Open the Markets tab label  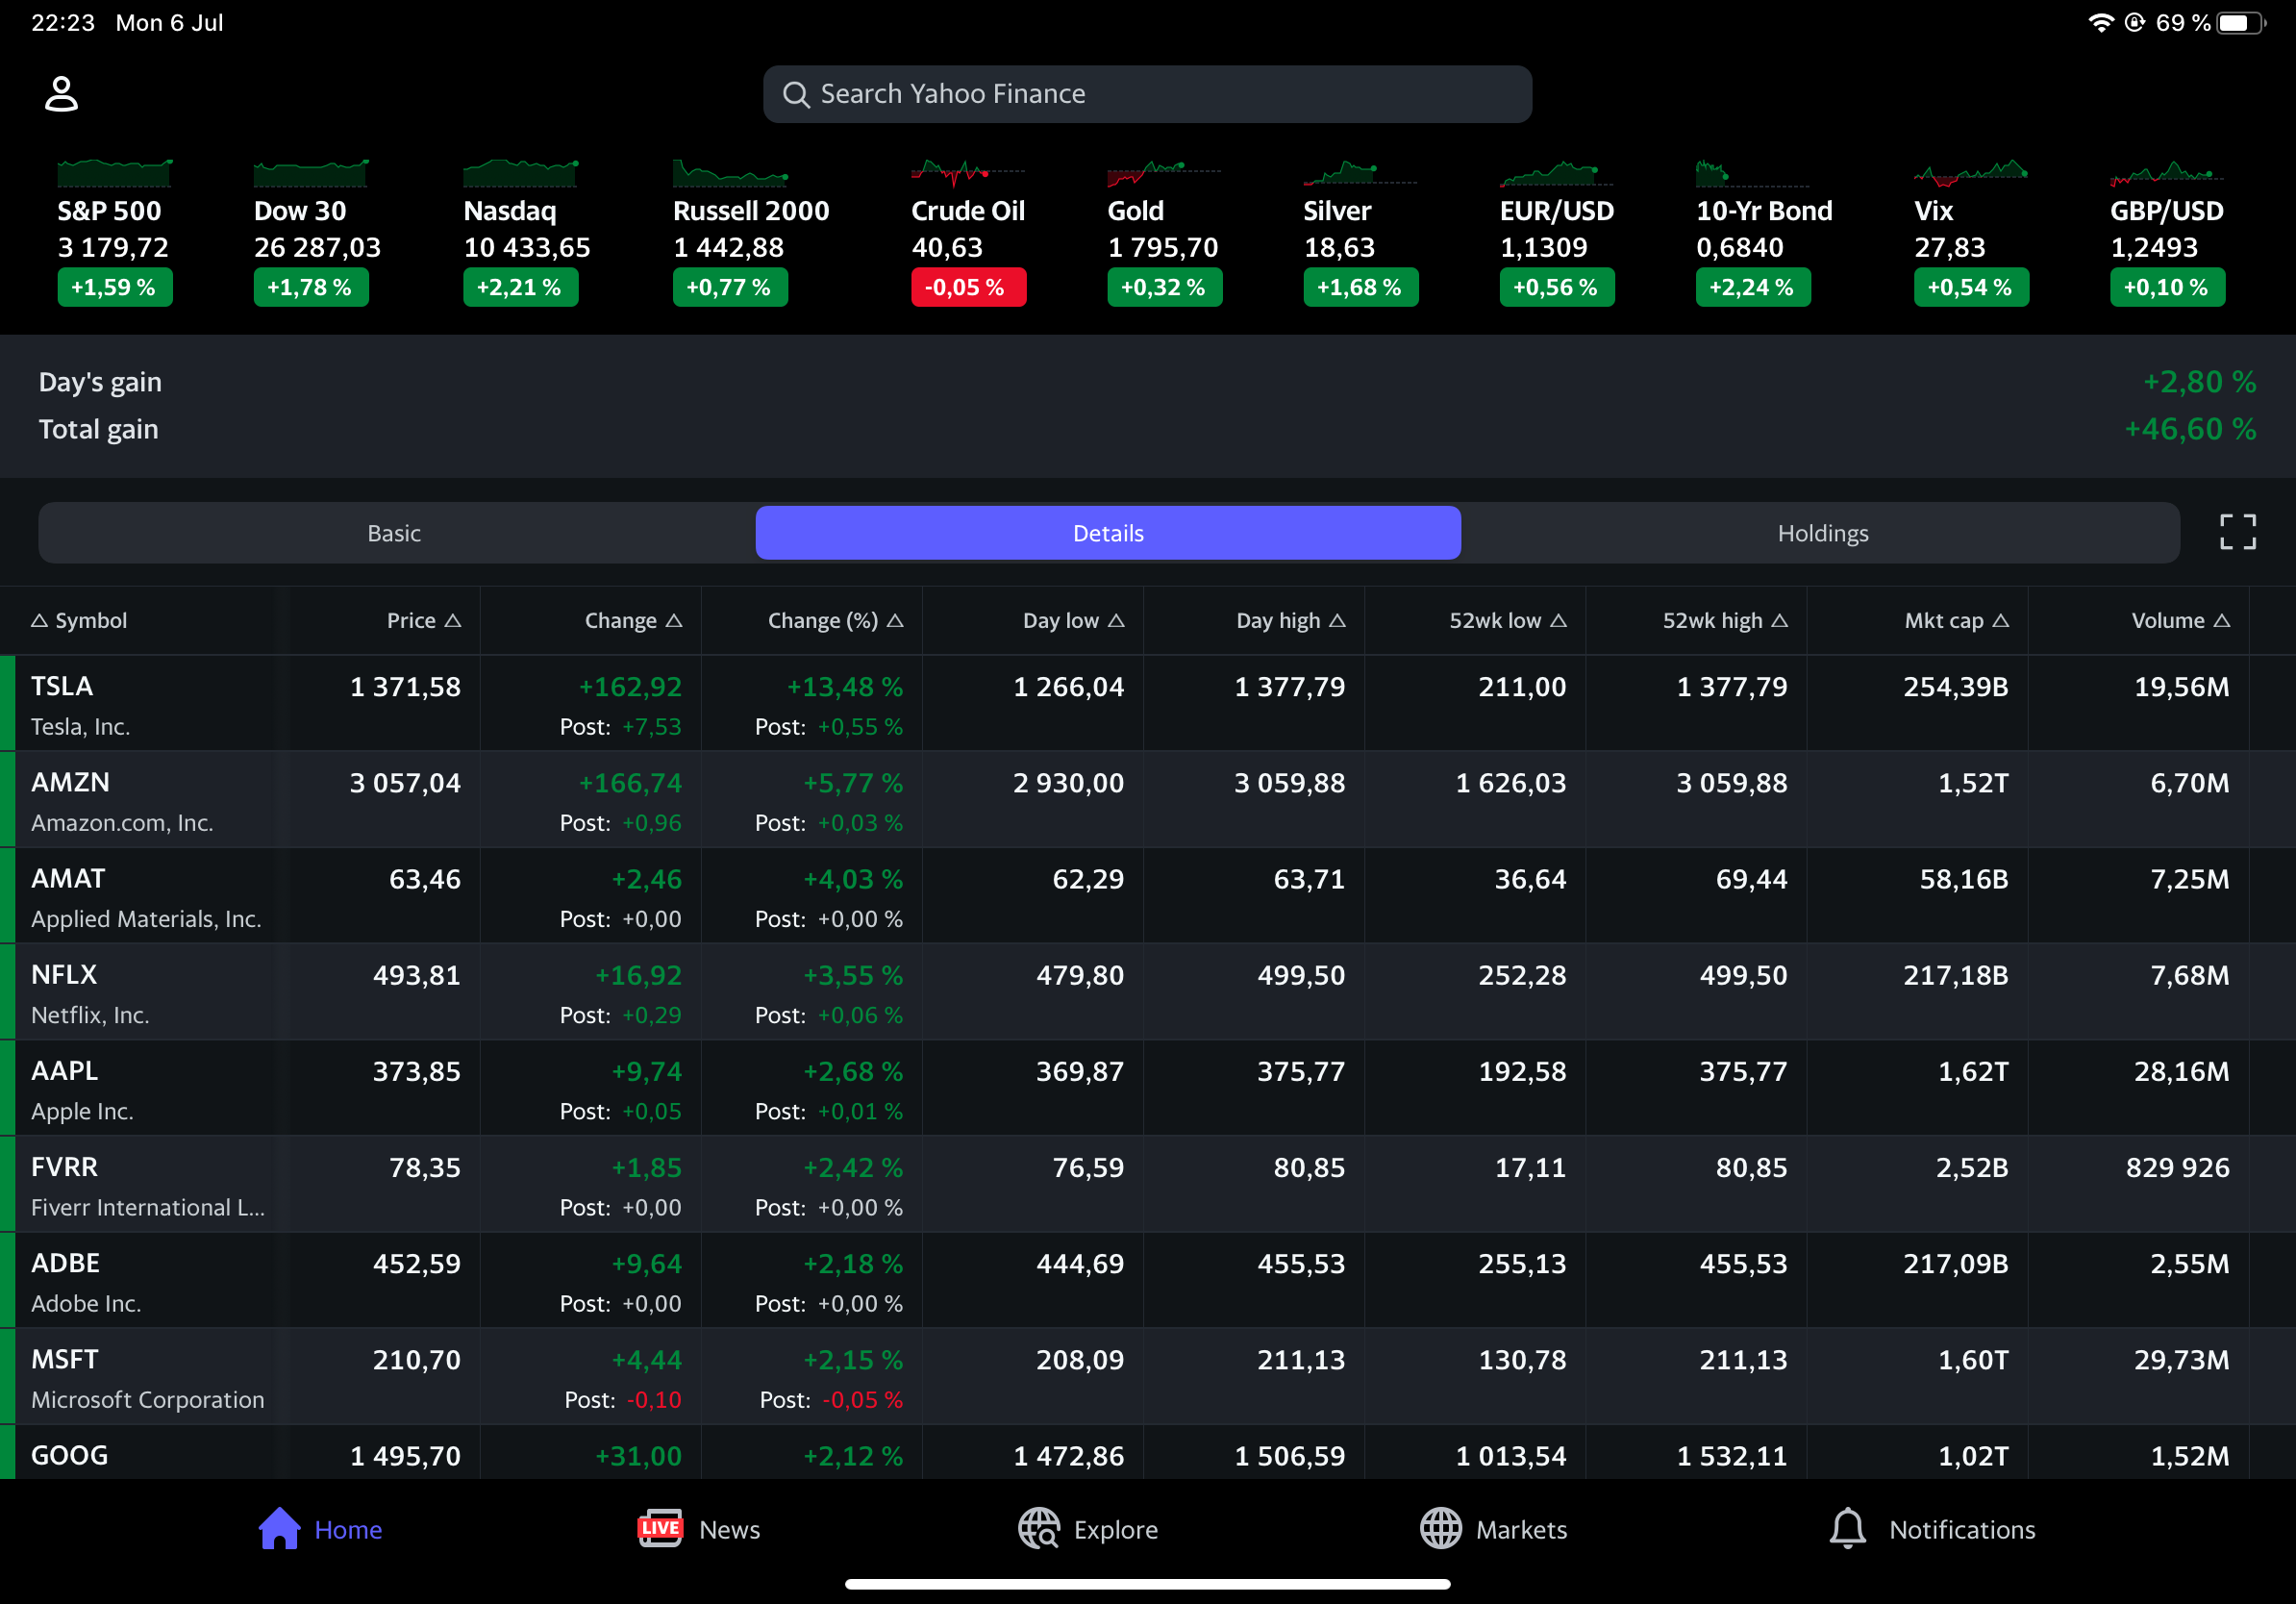click(x=1521, y=1529)
